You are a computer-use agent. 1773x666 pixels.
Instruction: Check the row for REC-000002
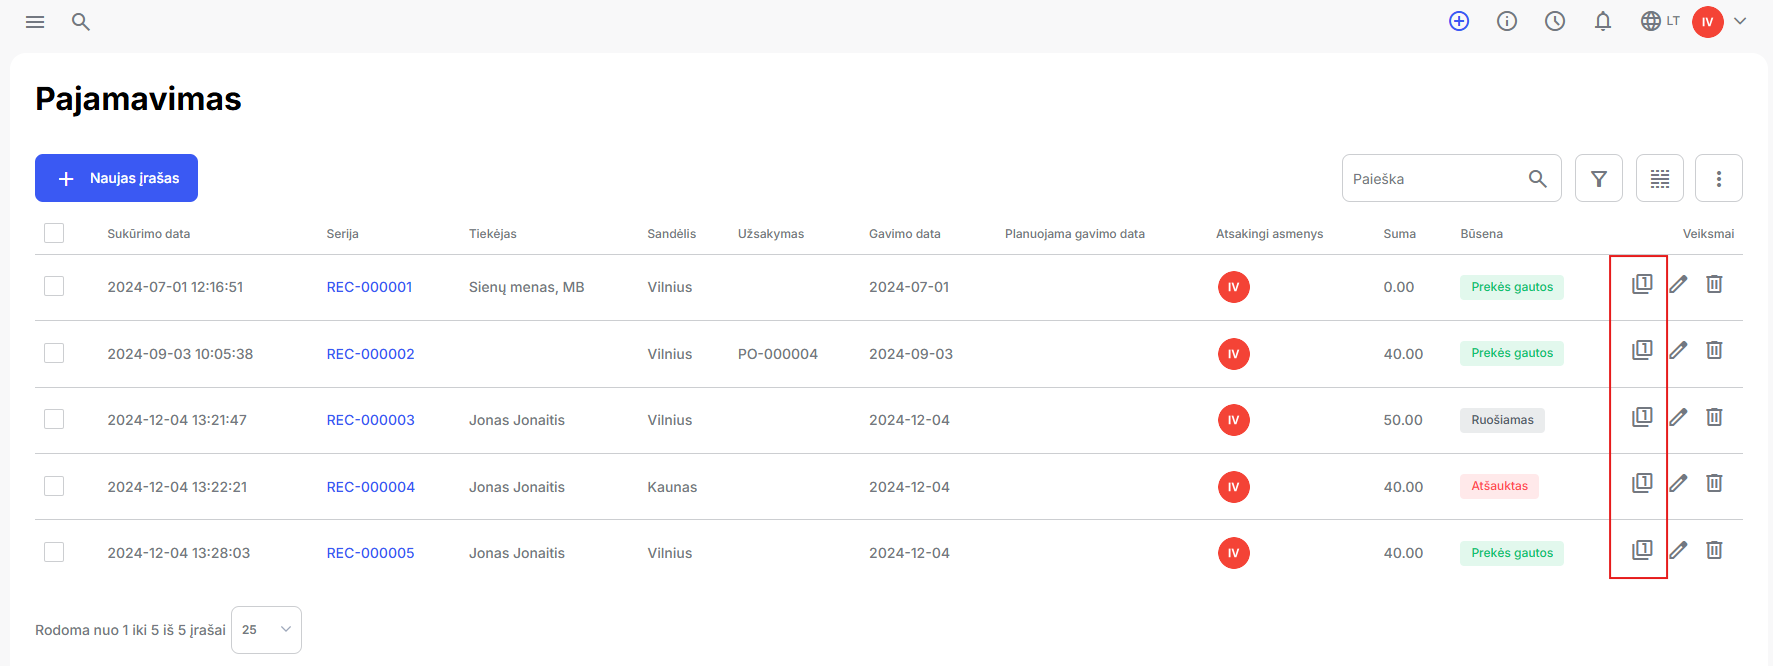(x=54, y=353)
